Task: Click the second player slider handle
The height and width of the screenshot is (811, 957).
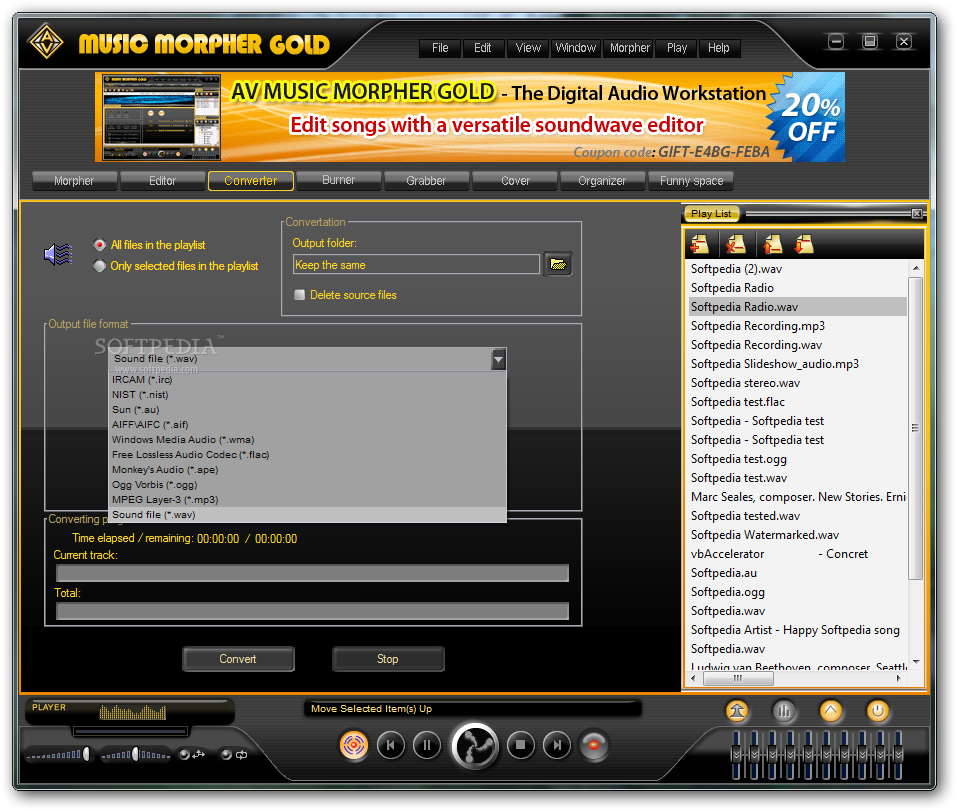Action: click(135, 754)
